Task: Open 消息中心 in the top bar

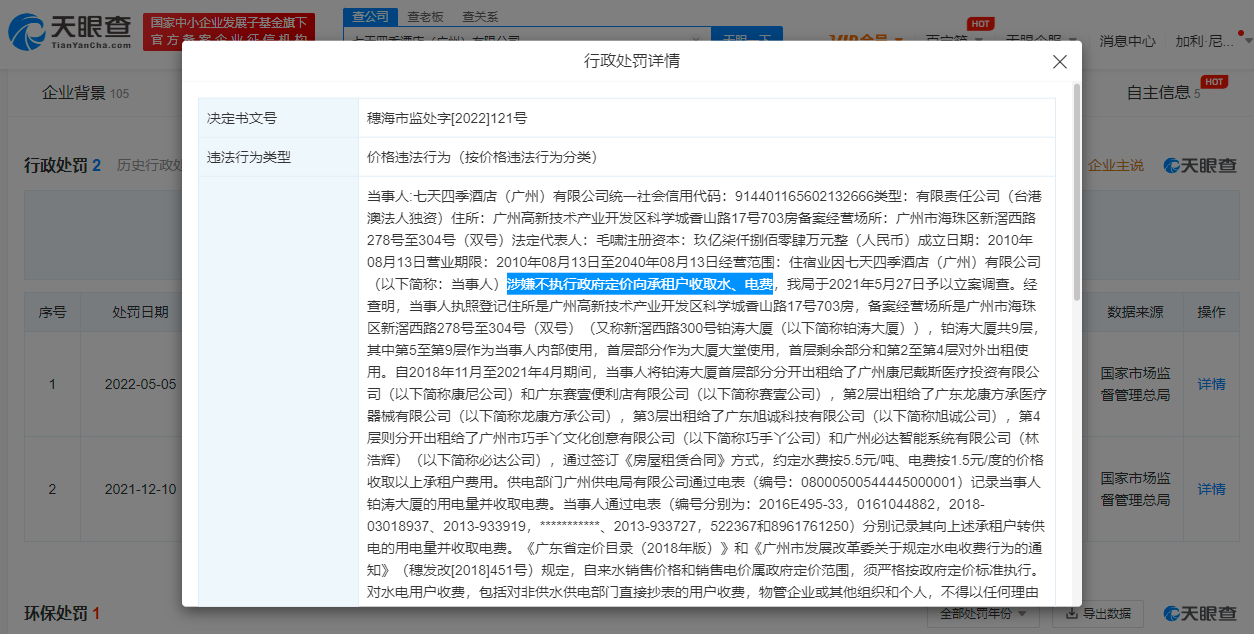Action: click(x=1127, y=41)
